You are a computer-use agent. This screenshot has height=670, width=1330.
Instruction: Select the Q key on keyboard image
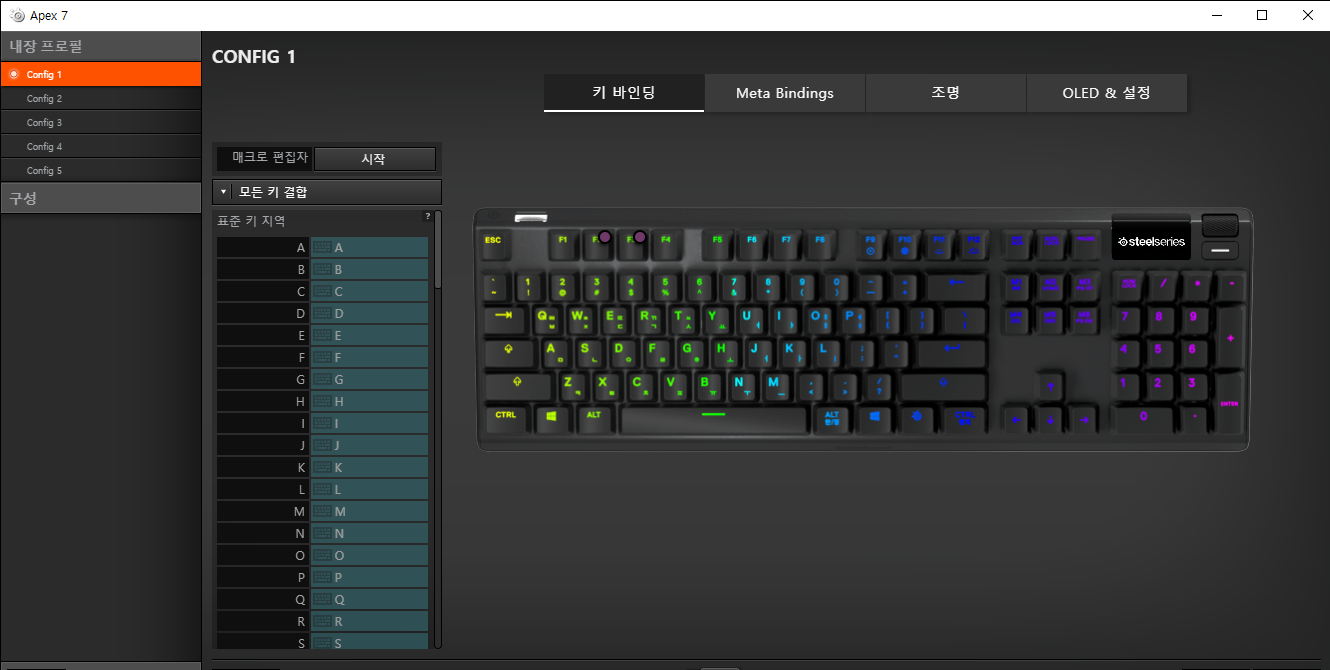point(546,318)
